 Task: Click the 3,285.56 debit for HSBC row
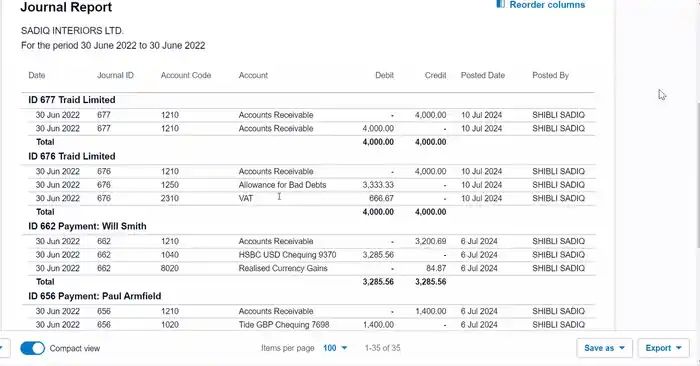(x=378, y=255)
